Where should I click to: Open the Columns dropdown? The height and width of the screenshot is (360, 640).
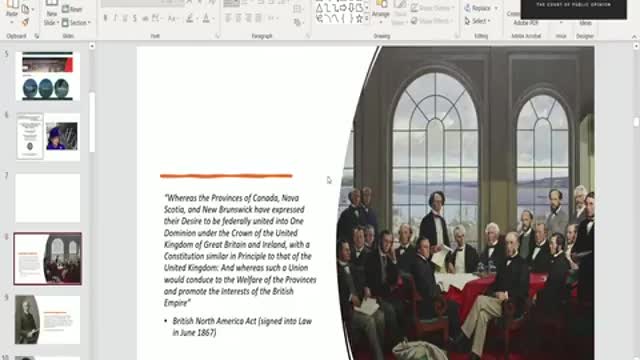(273, 18)
